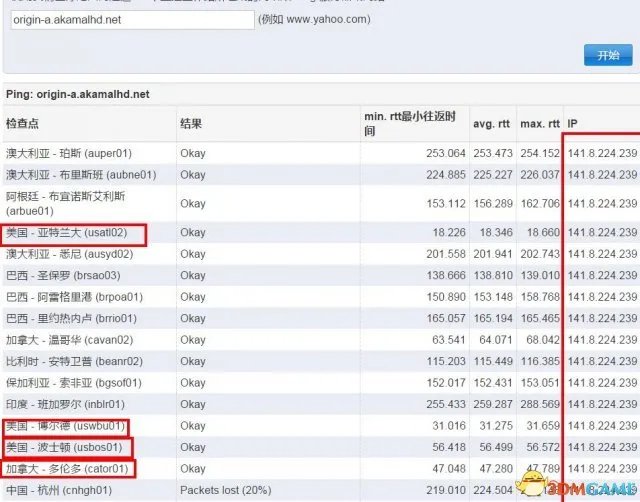Select the 阿根廷 - 布宜诺斯艾利斯 (arbue01) checkpoint
The height and width of the screenshot is (502, 640).
click(68, 203)
